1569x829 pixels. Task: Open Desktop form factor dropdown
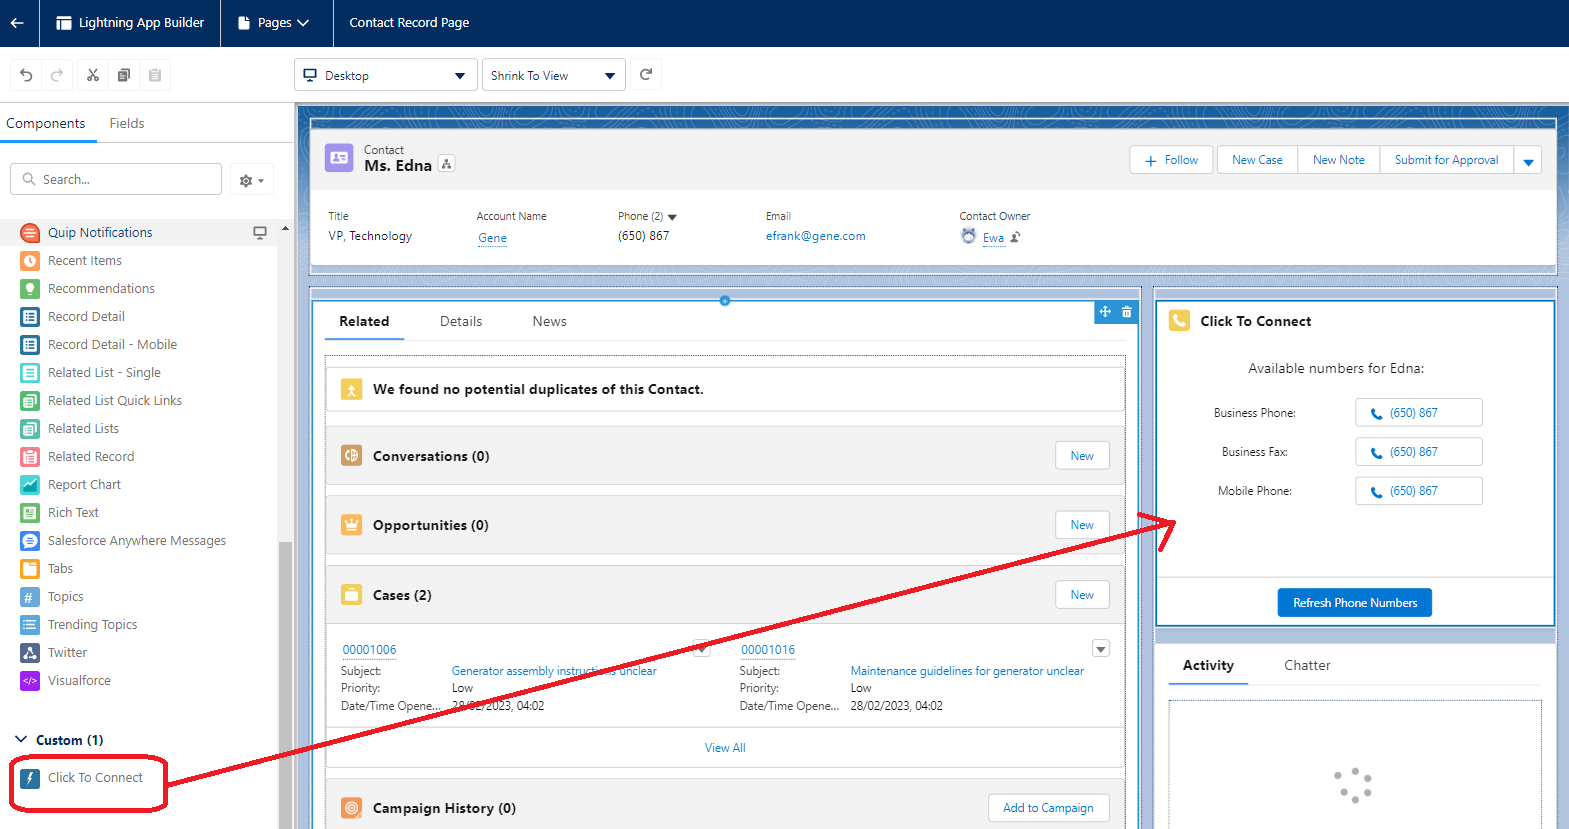[385, 75]
